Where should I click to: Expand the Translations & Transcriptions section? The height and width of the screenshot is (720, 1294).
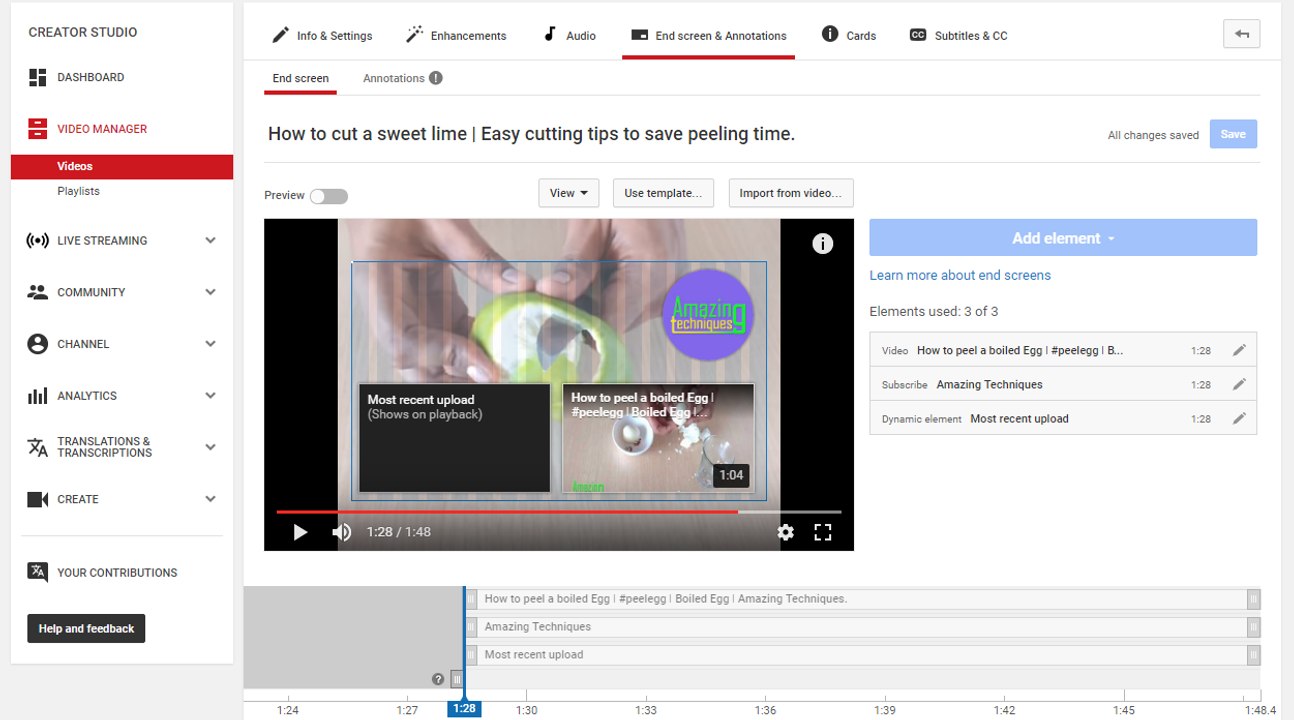(x=210, y=447)
